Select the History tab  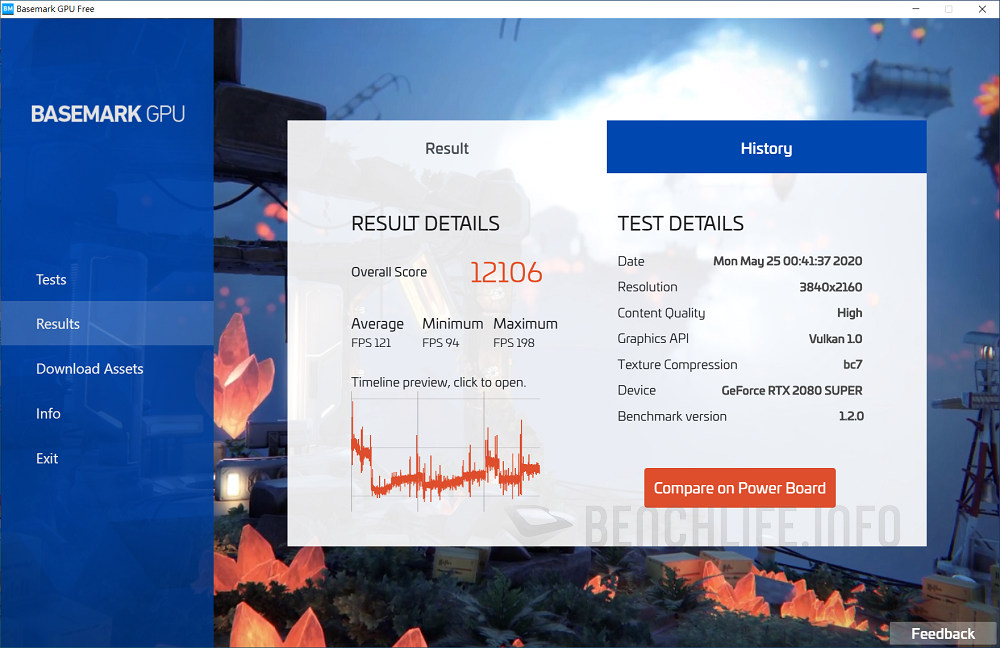pos(766,147)
